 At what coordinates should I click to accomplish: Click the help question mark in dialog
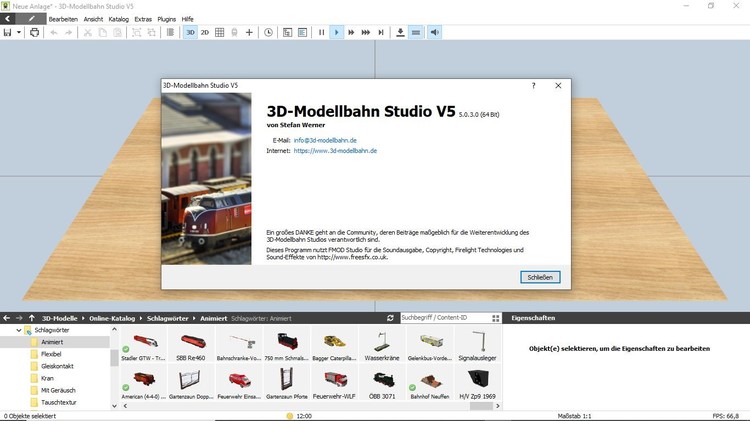click(533, 86)
